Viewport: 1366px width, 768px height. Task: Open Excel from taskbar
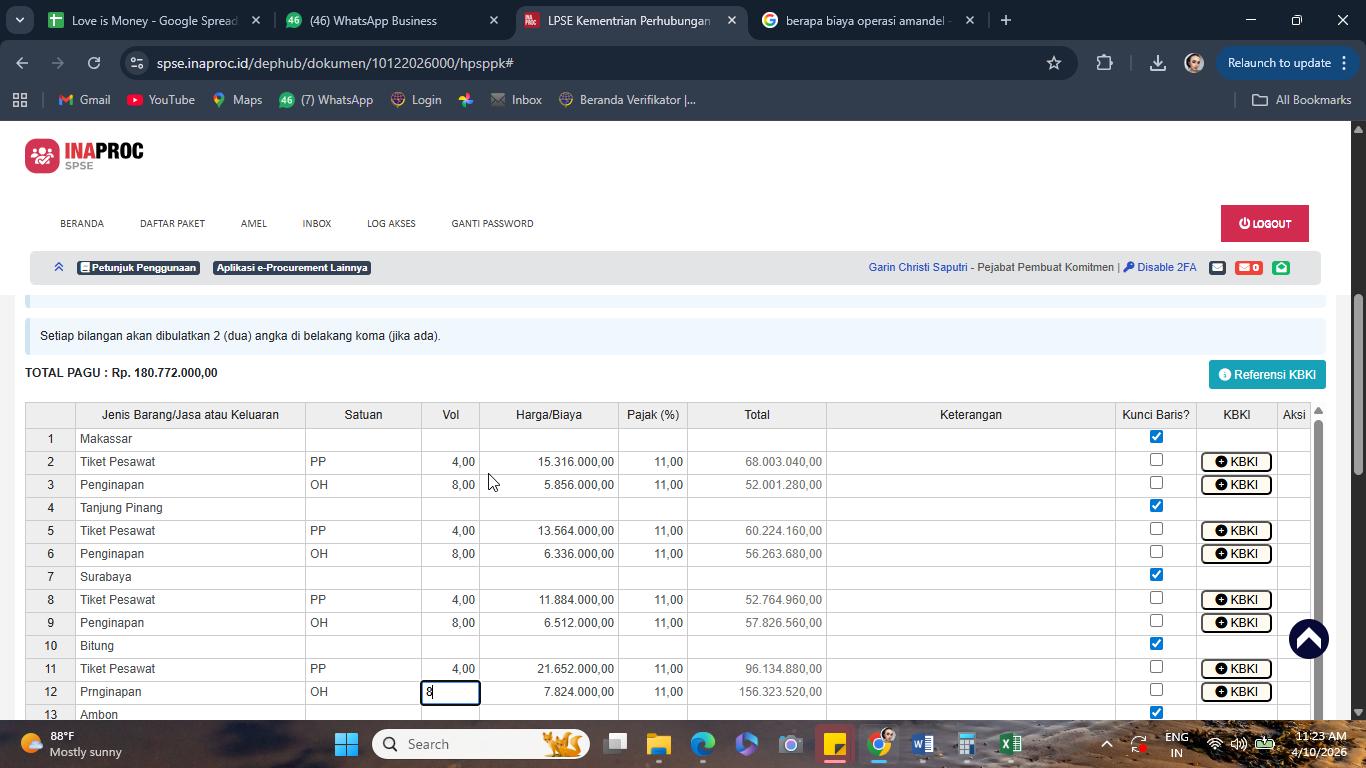point(1010,744)
